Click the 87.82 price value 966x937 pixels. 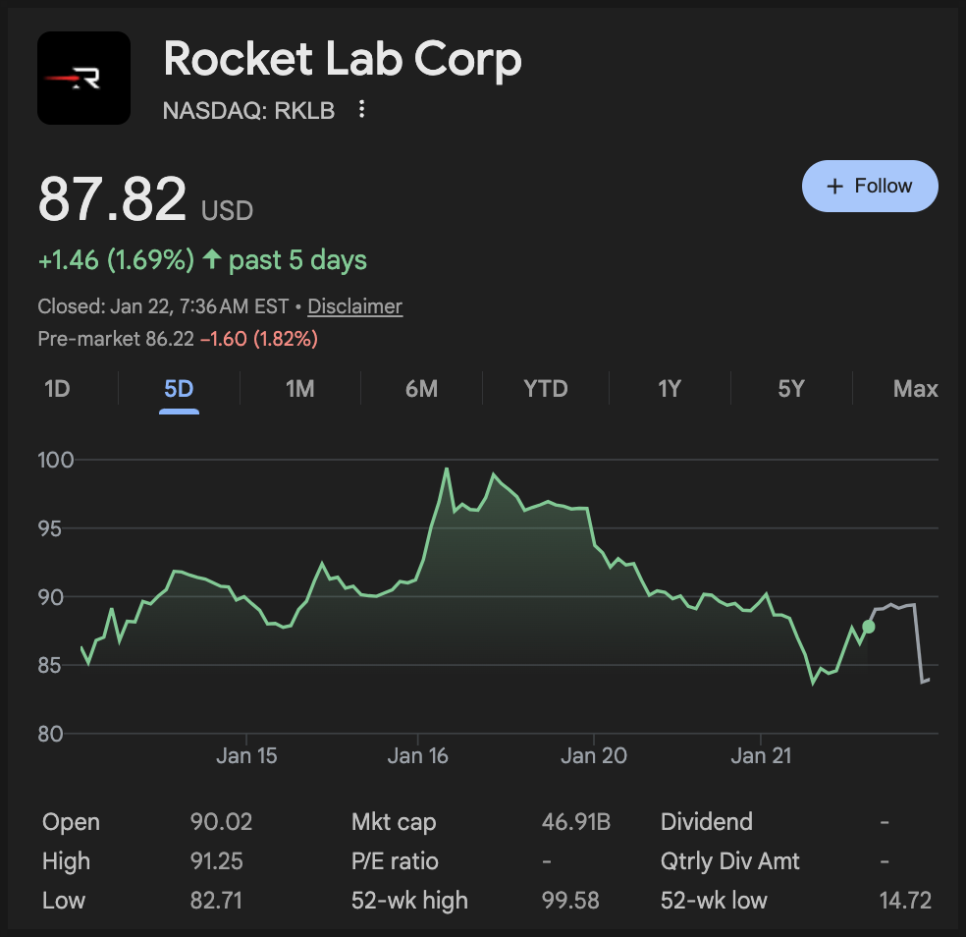(x=112, y=198)
